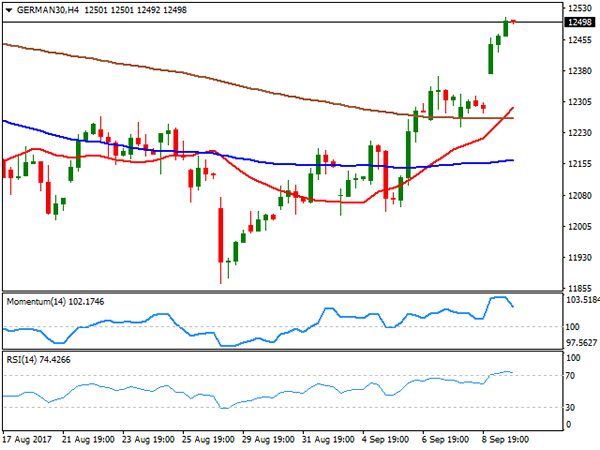Click the 12380 price axis label

click(580, 71)
